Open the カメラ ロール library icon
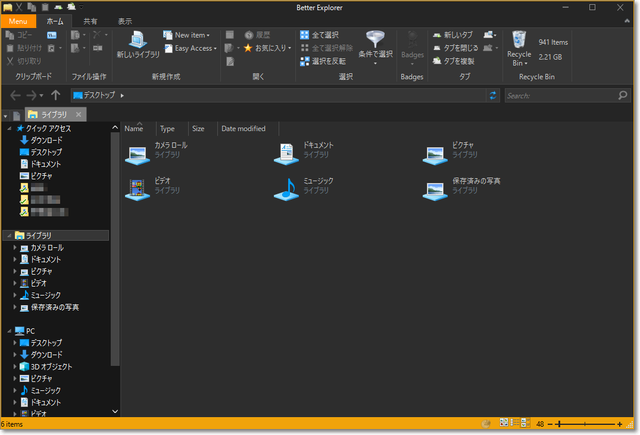The width and height of the screenshot is (640, 435). 136,152
